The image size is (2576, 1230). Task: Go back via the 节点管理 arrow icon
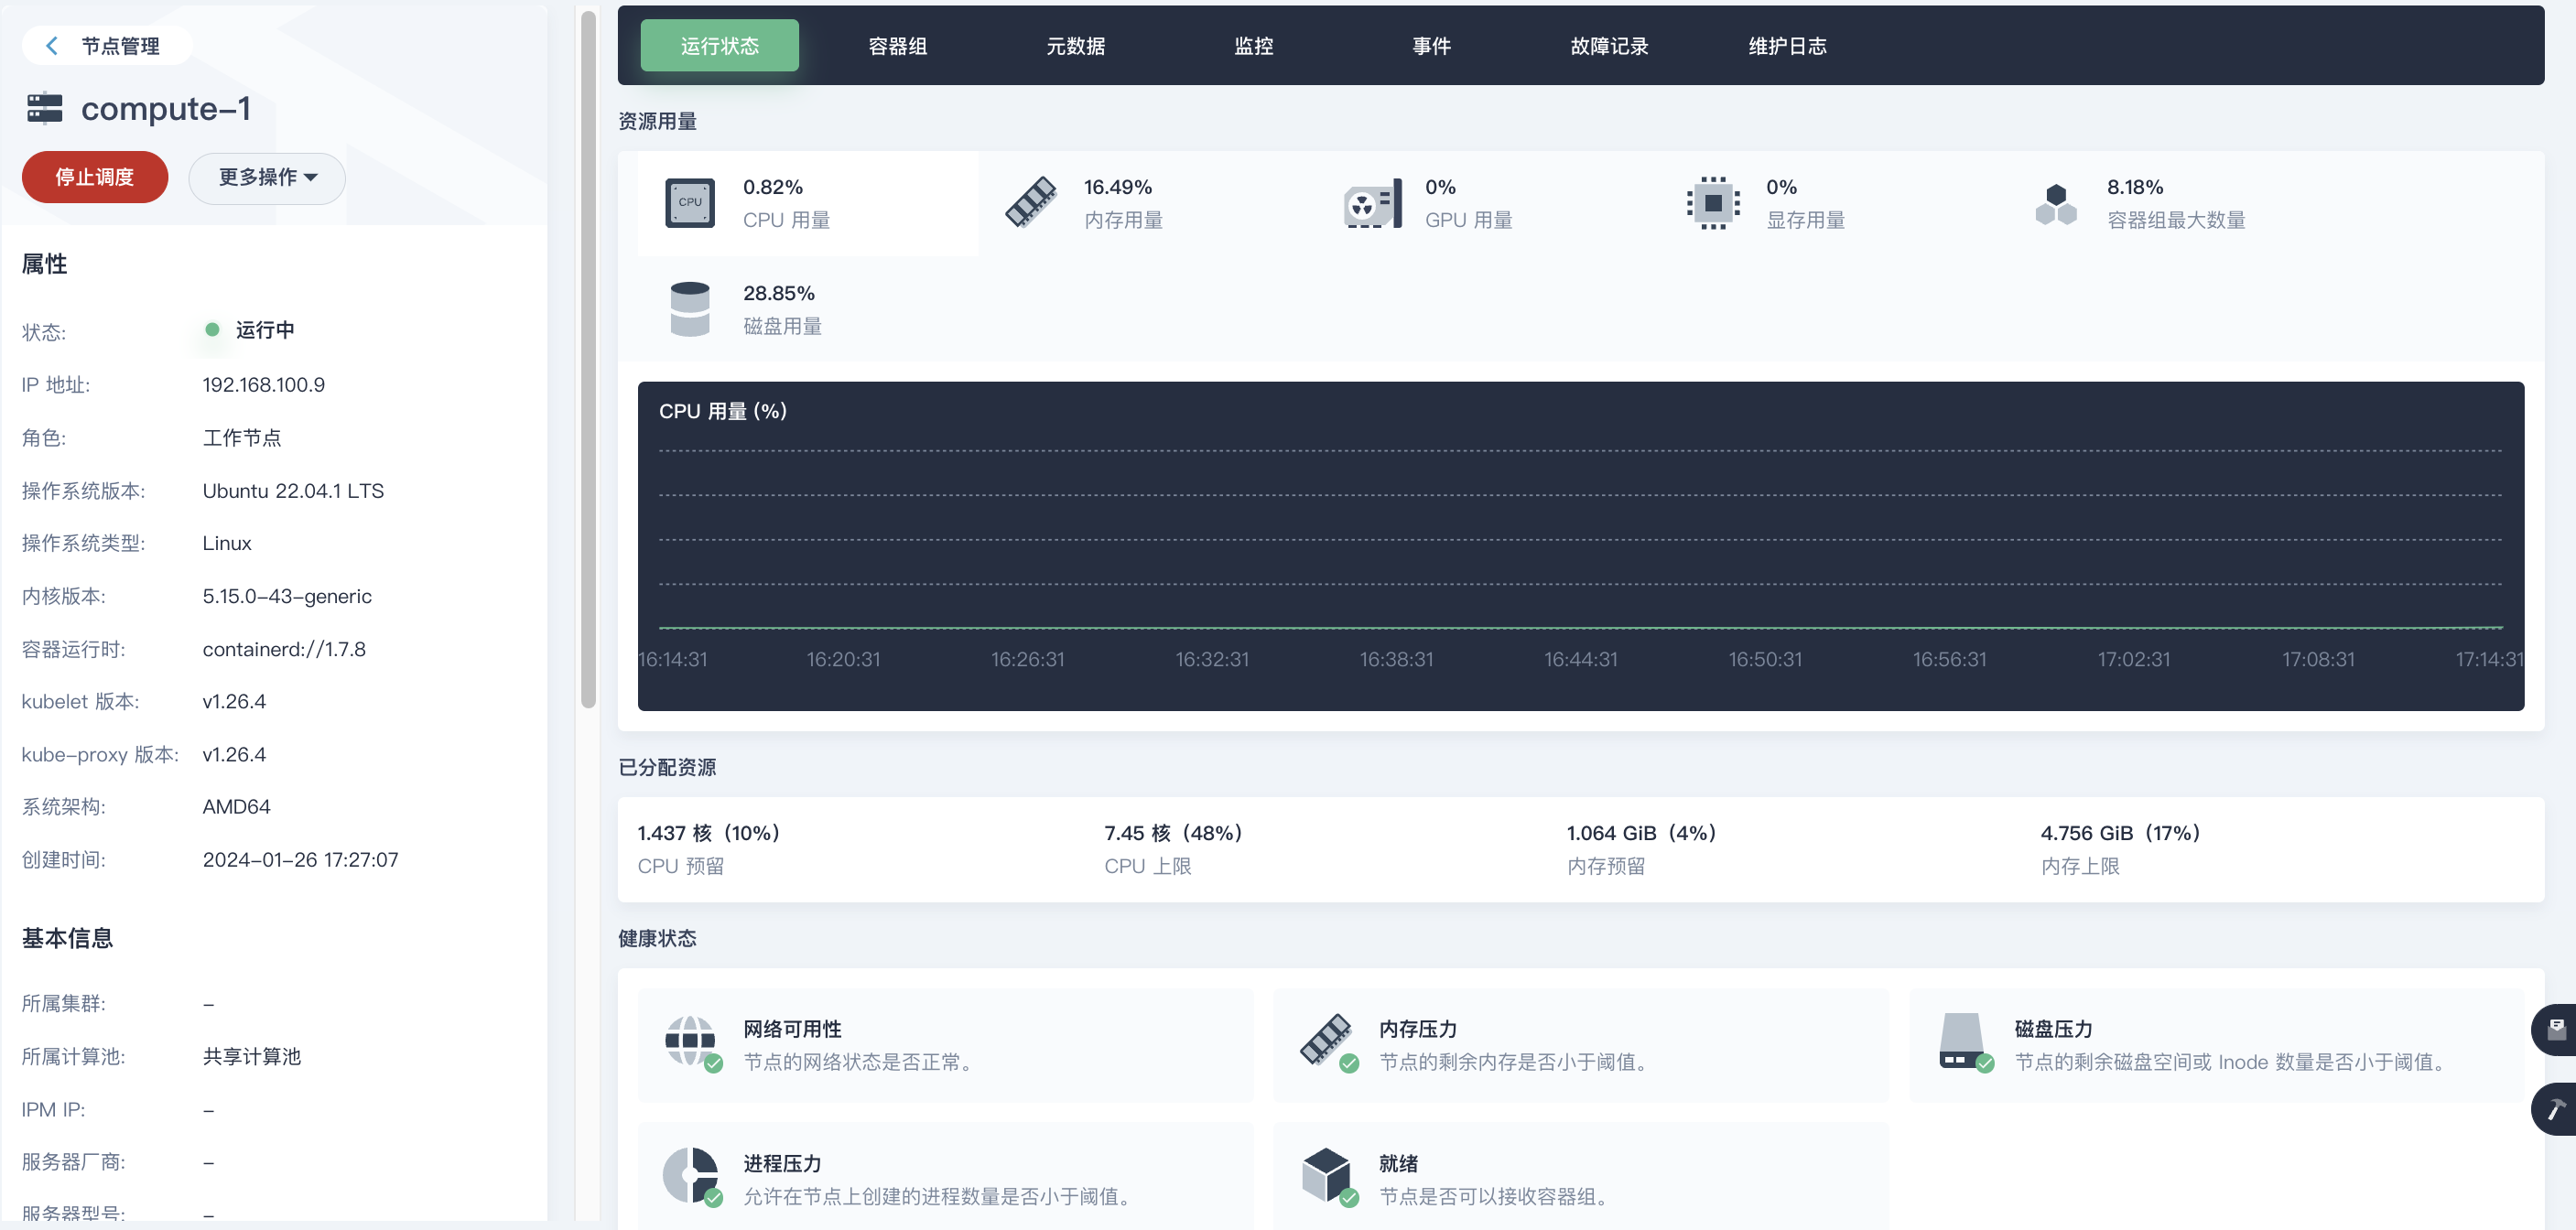click(52, 46)
